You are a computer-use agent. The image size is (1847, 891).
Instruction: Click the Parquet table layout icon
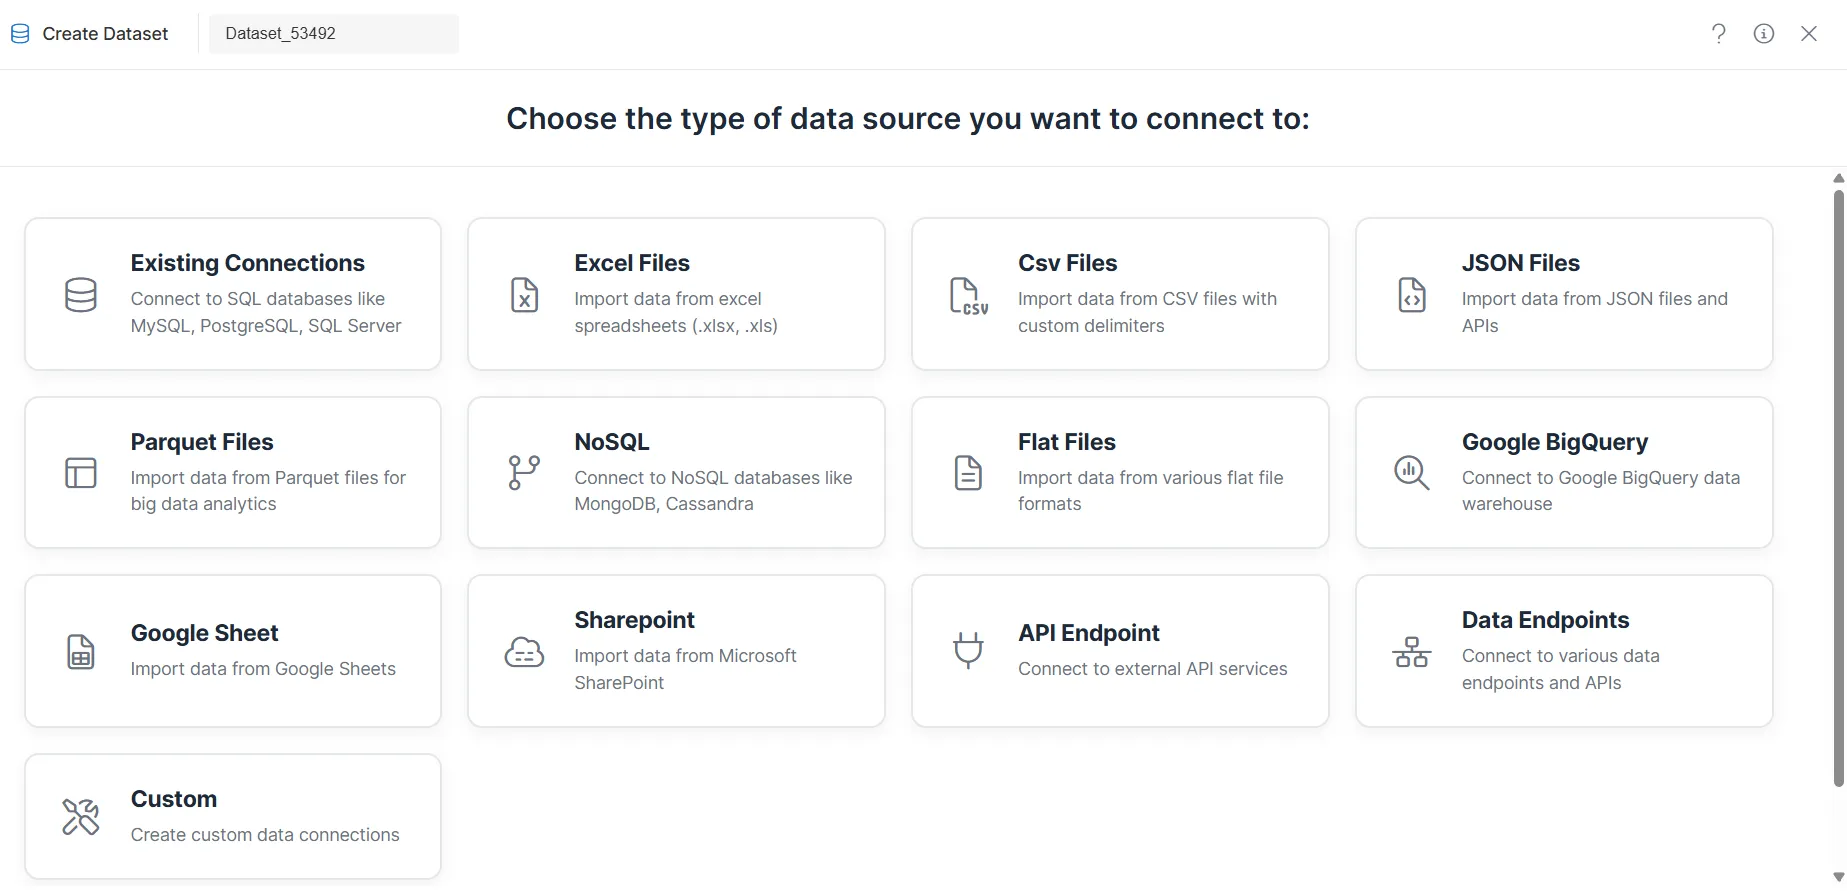(x=80, y=473)
